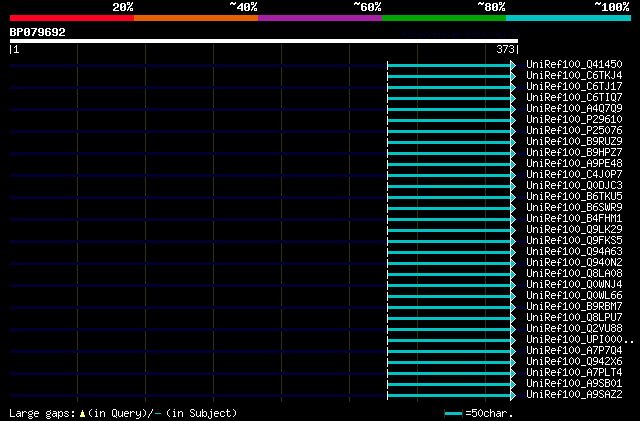Viewport: 640px width, 421px height.
Task: Select the UniRef100_B9RBM7 label
Action: click(x=574, y=307)
